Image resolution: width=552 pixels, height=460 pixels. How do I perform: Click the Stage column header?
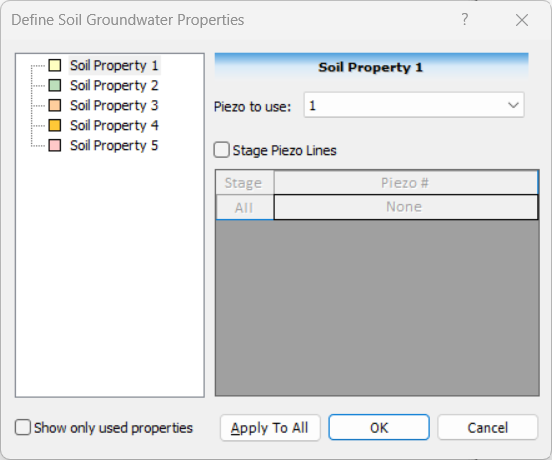point(245,183)
